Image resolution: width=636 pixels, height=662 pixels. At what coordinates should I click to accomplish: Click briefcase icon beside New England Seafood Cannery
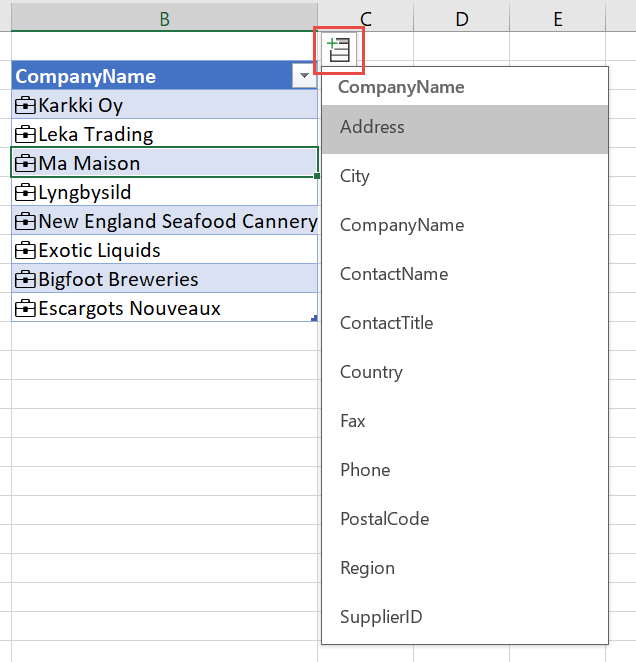(x=25, y=222)
